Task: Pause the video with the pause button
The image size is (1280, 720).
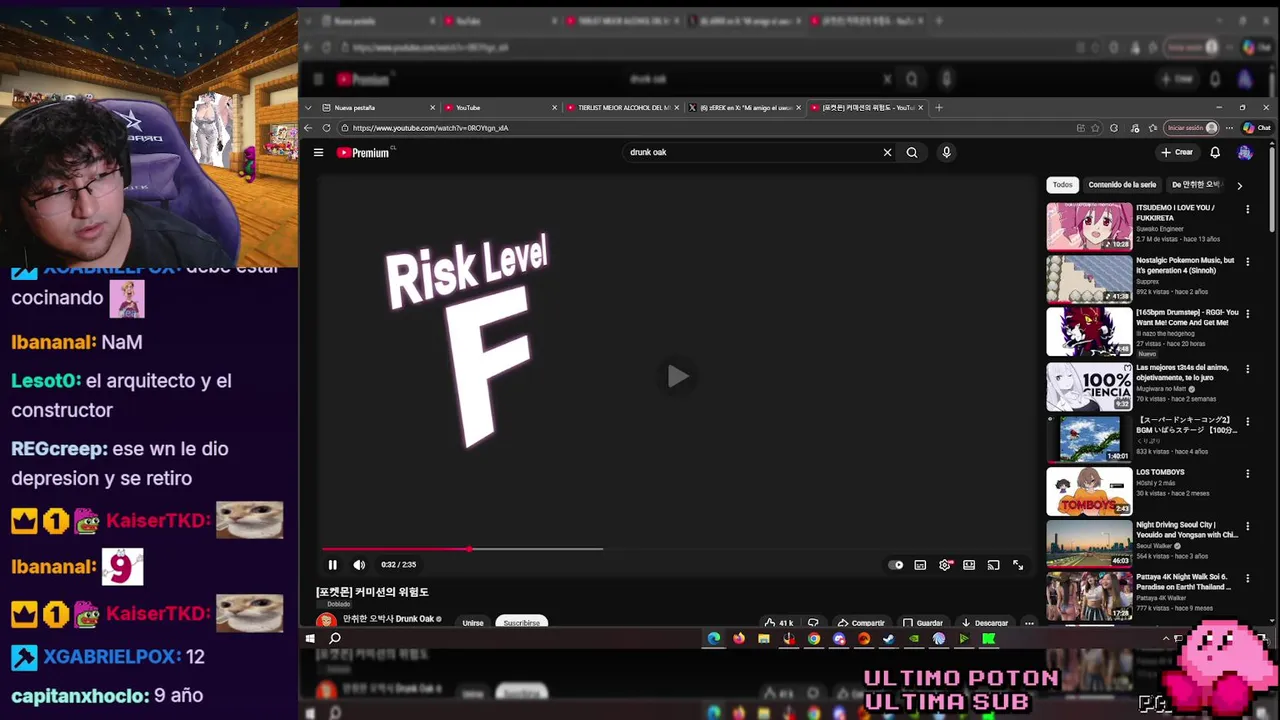Action: tap(332, 565)
